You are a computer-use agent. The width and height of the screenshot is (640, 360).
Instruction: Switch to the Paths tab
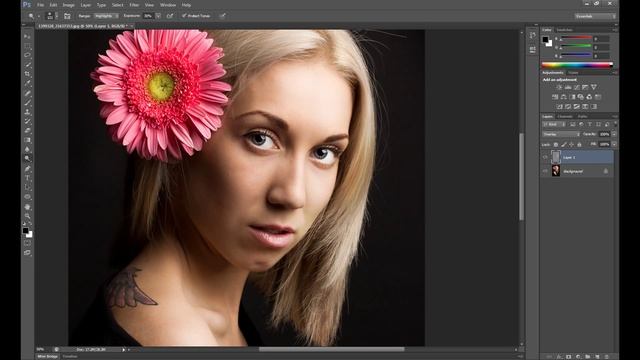[x=582, y=117]
